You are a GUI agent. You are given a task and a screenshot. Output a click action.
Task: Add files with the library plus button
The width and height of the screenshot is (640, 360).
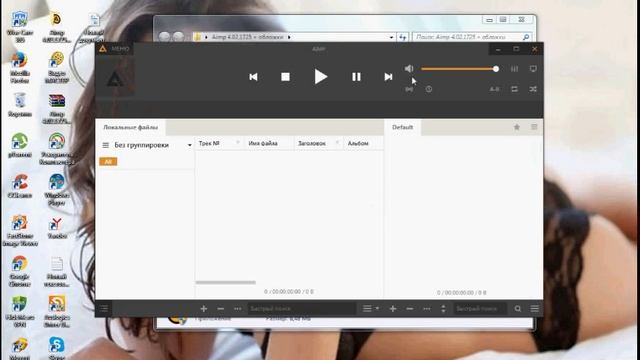pyautogui.click(x=204, y=309)
